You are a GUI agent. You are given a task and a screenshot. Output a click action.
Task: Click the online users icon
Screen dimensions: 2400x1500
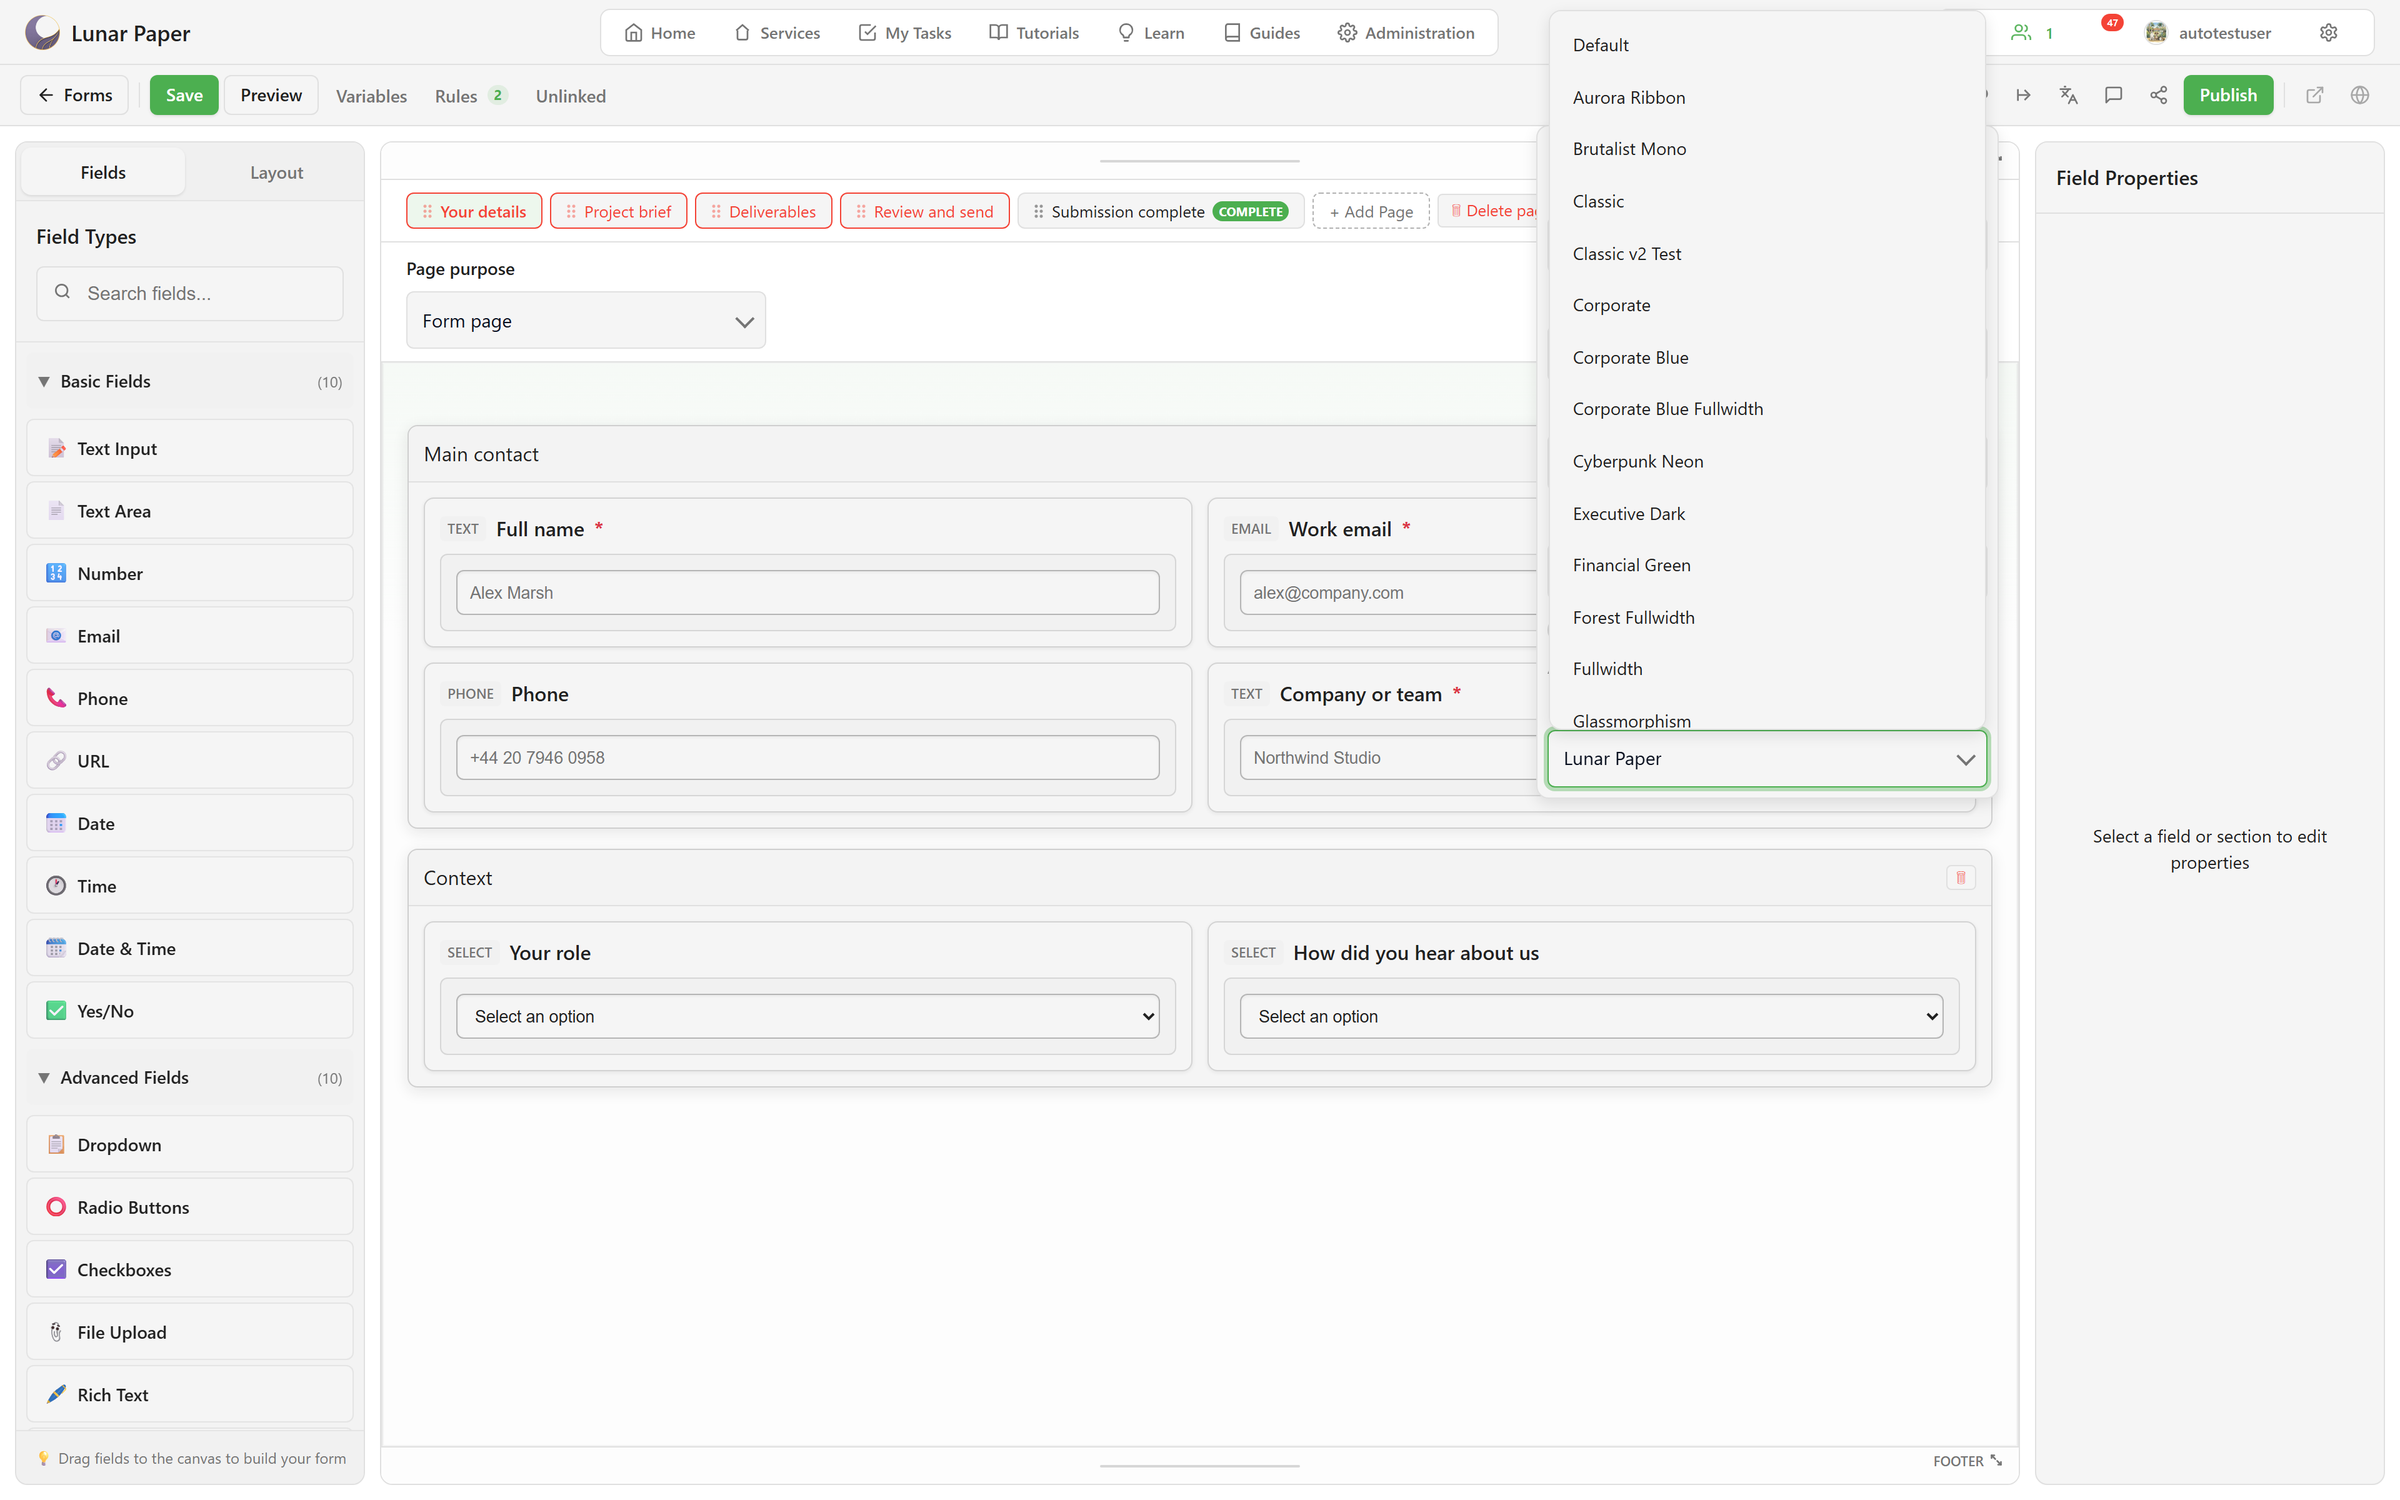2020,33
